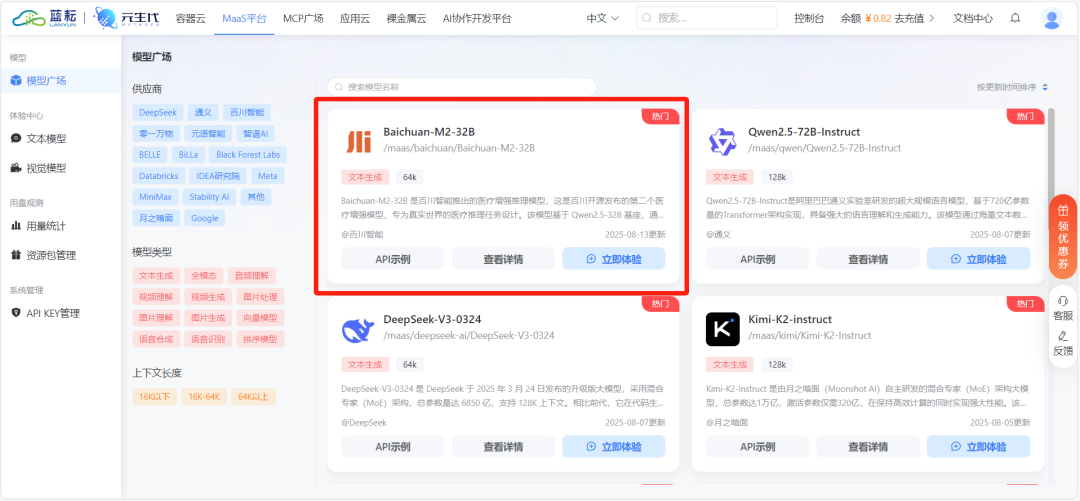Select the 全模态 model type filter

click(x=203, y=276)
